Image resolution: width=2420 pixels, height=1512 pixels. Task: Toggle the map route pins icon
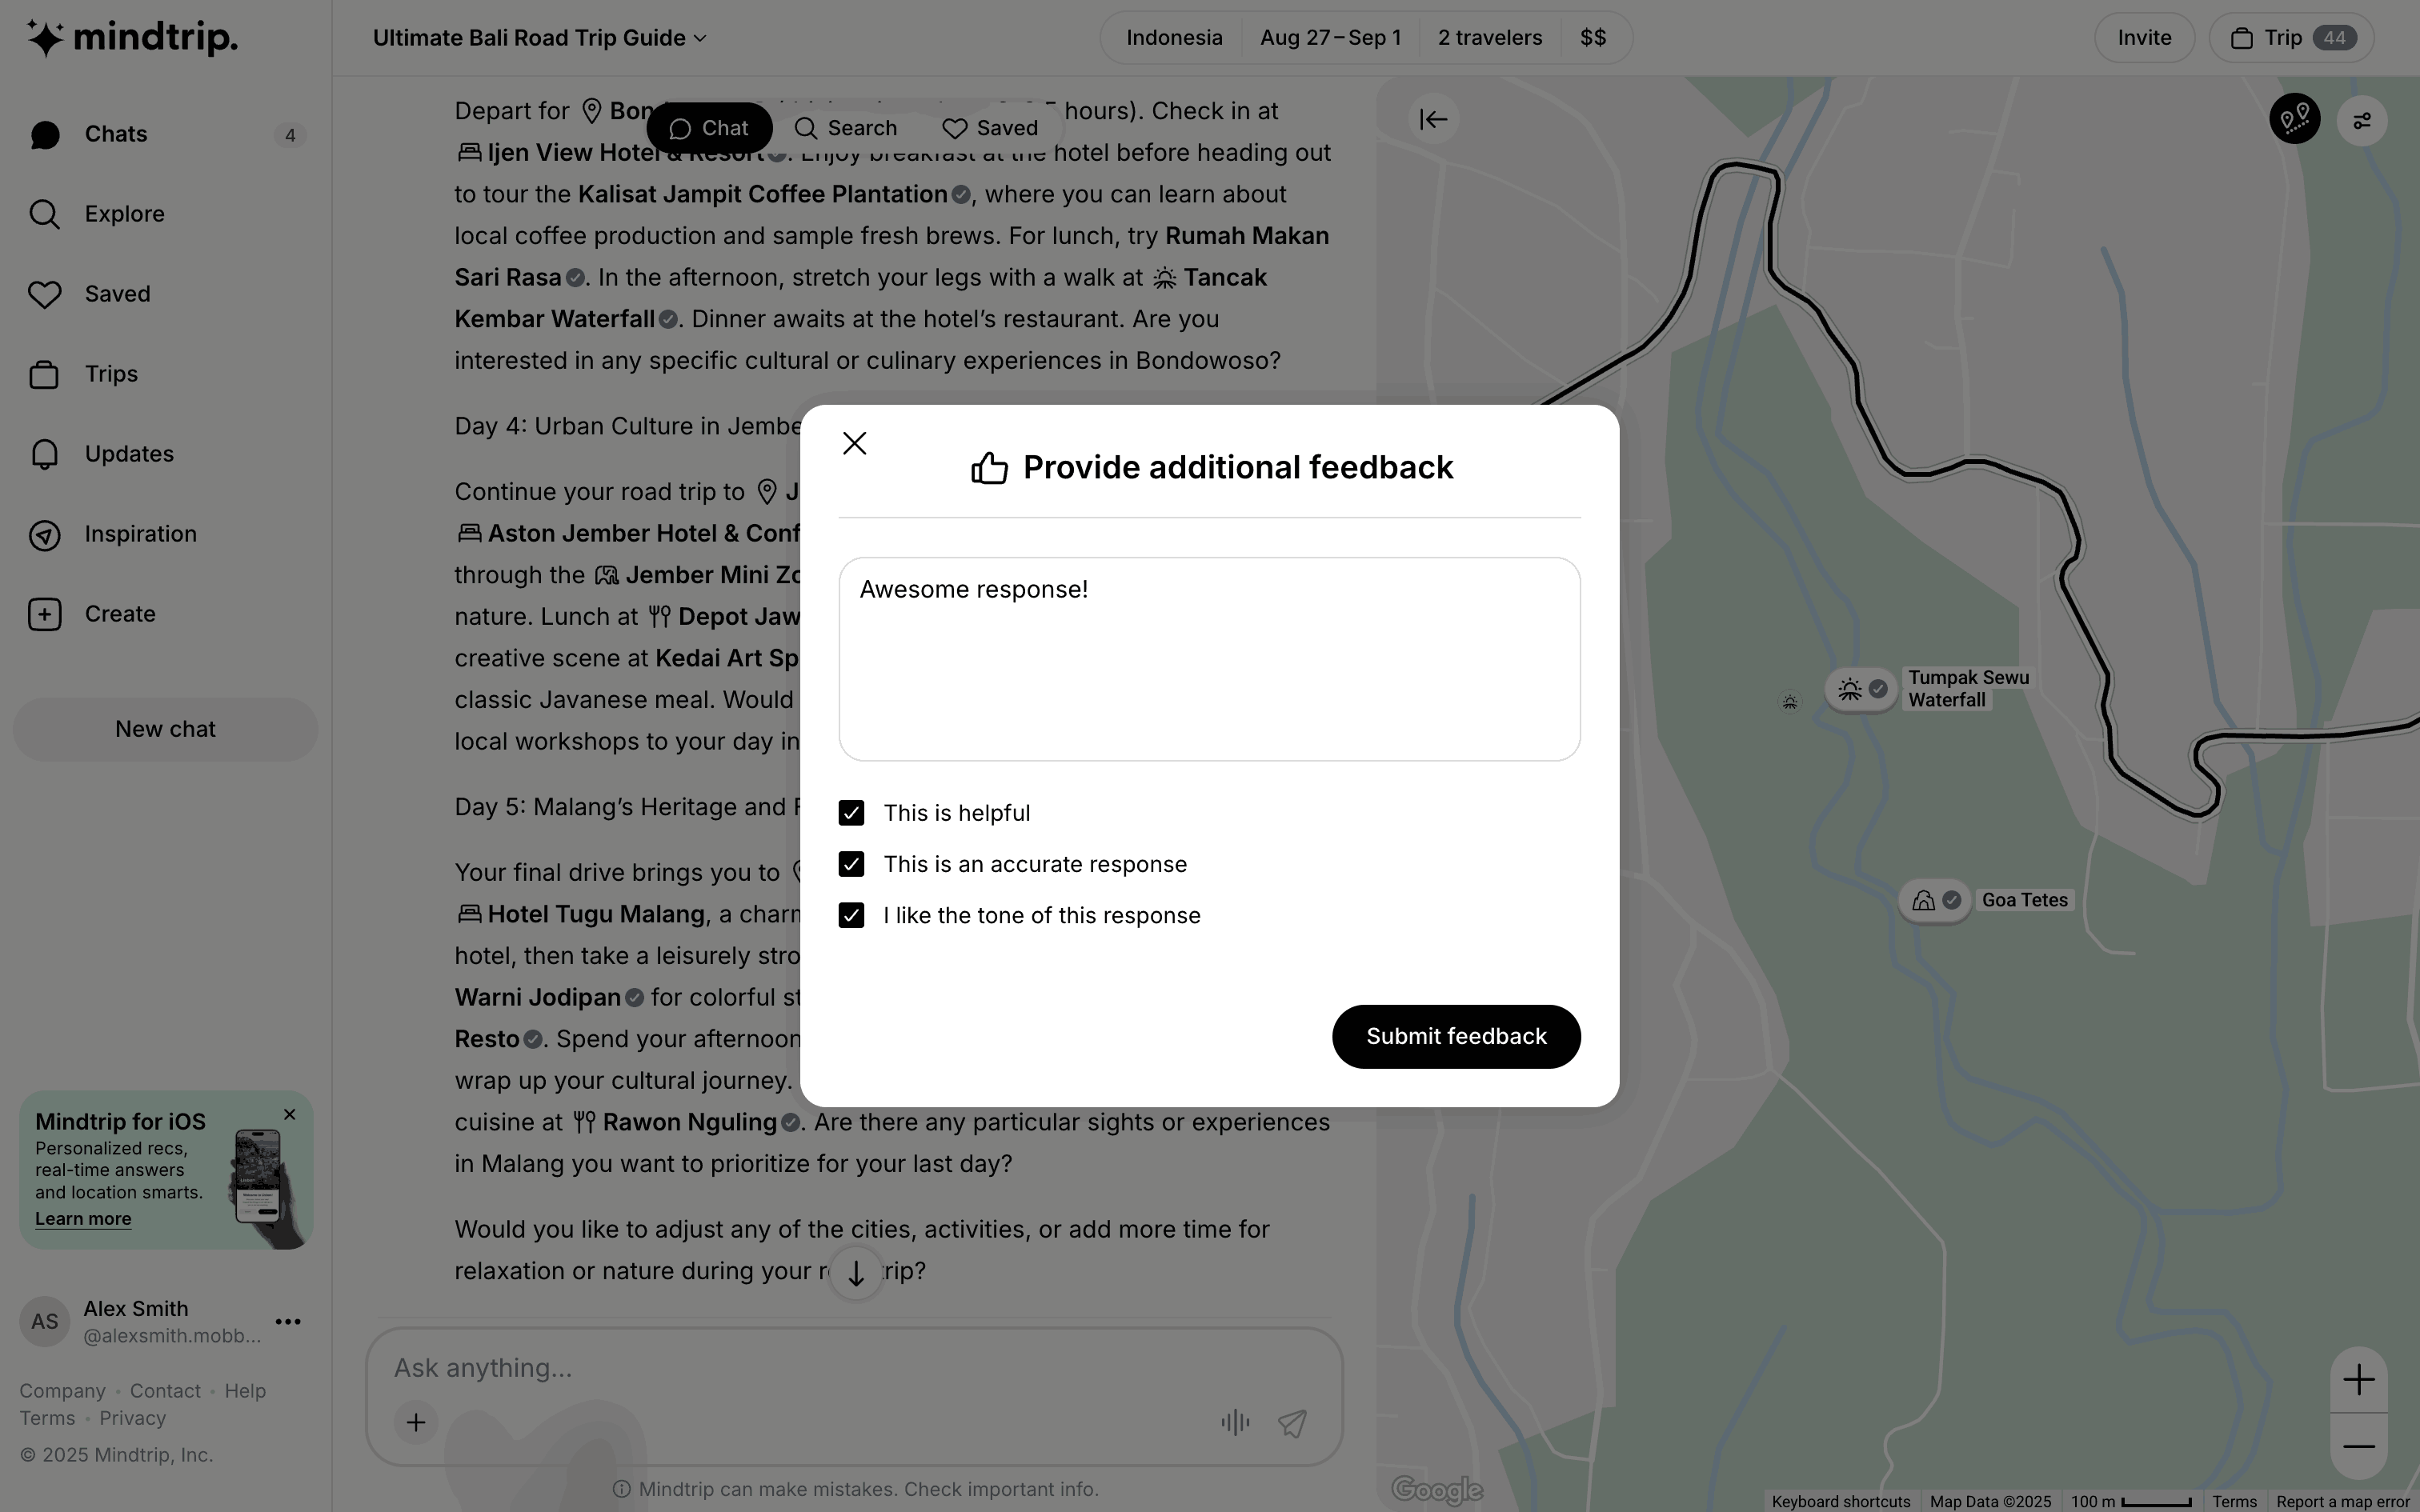(2294, 120)
